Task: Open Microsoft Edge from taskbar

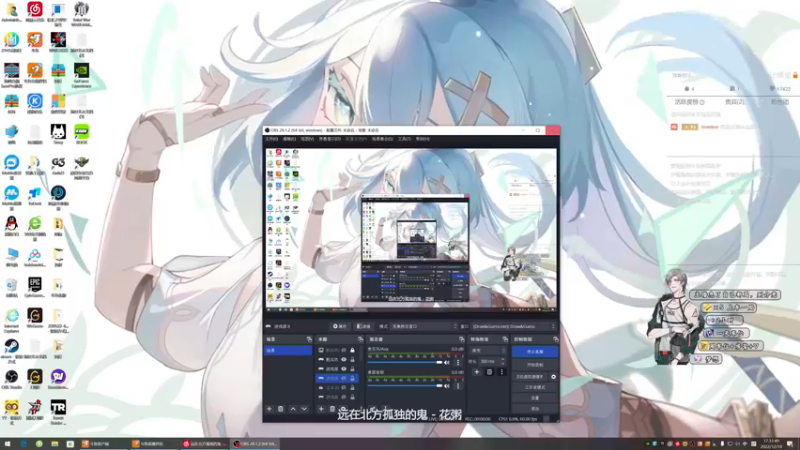Action: [x=24, y=444]
